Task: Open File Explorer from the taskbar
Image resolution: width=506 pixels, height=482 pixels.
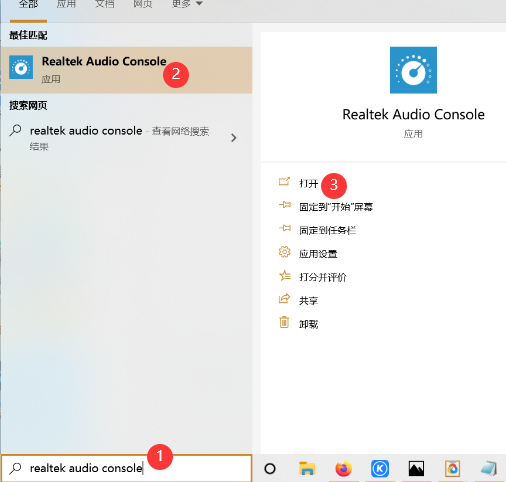Action: point(307,469)
